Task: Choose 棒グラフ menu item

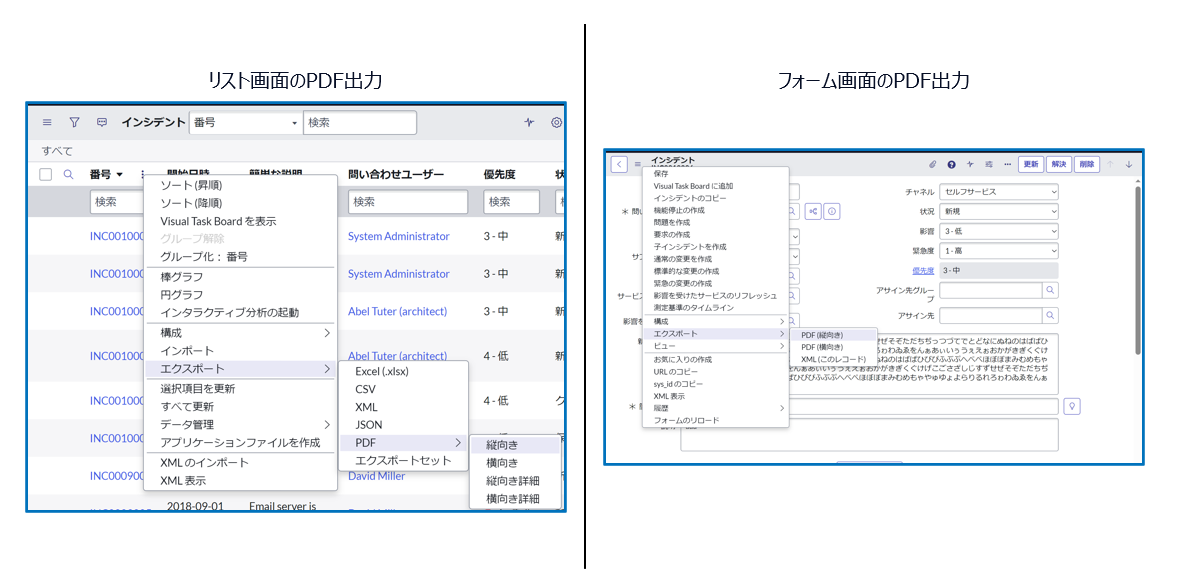Action: 182,276
